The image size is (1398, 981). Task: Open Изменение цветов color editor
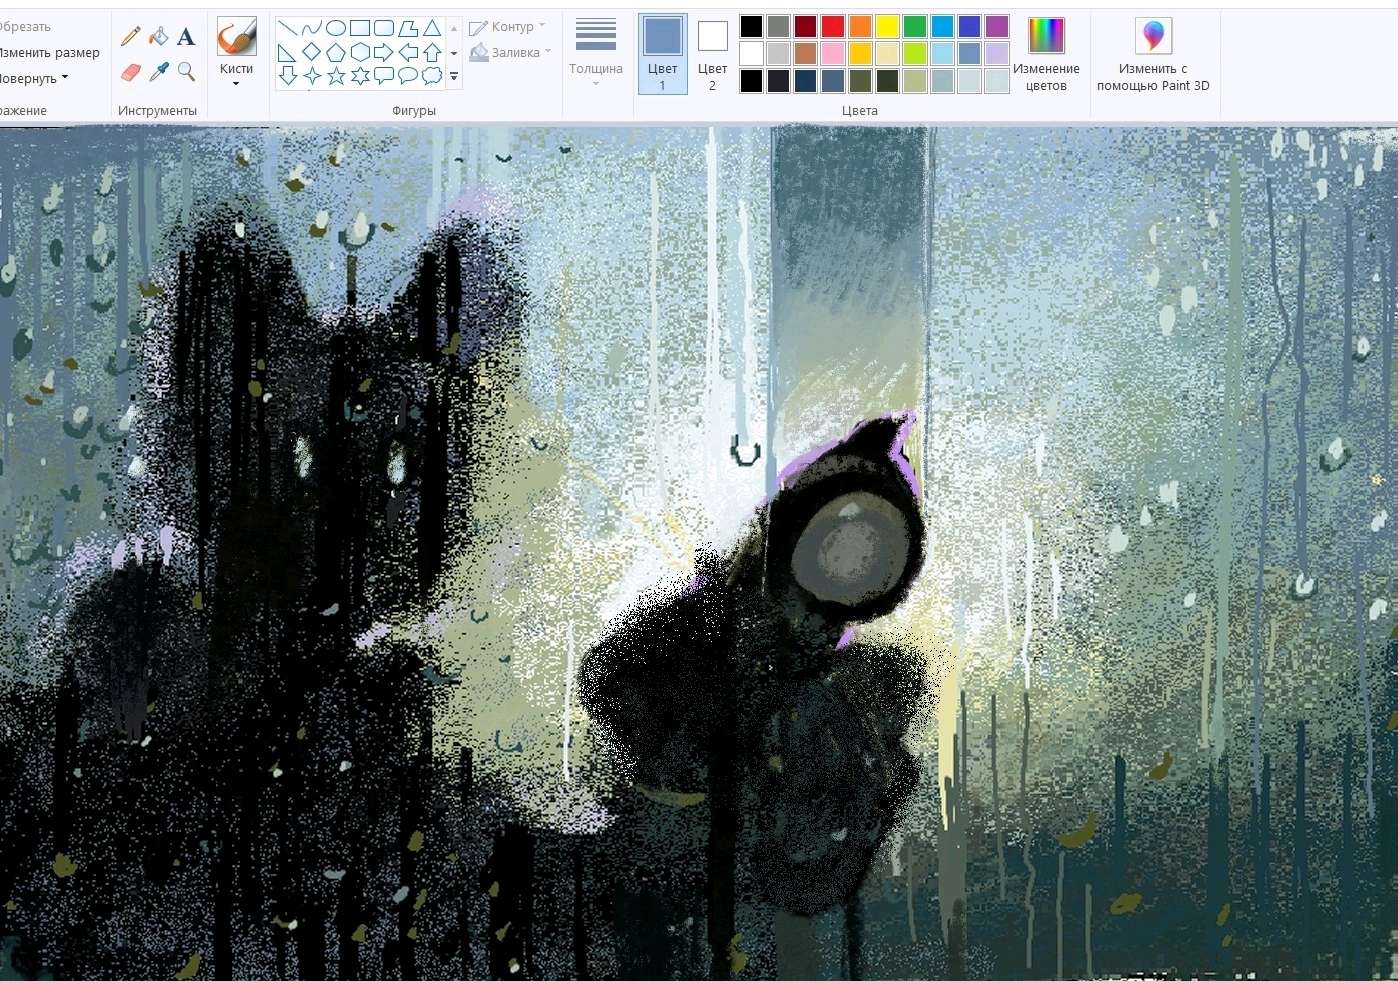coord(1046,54)
